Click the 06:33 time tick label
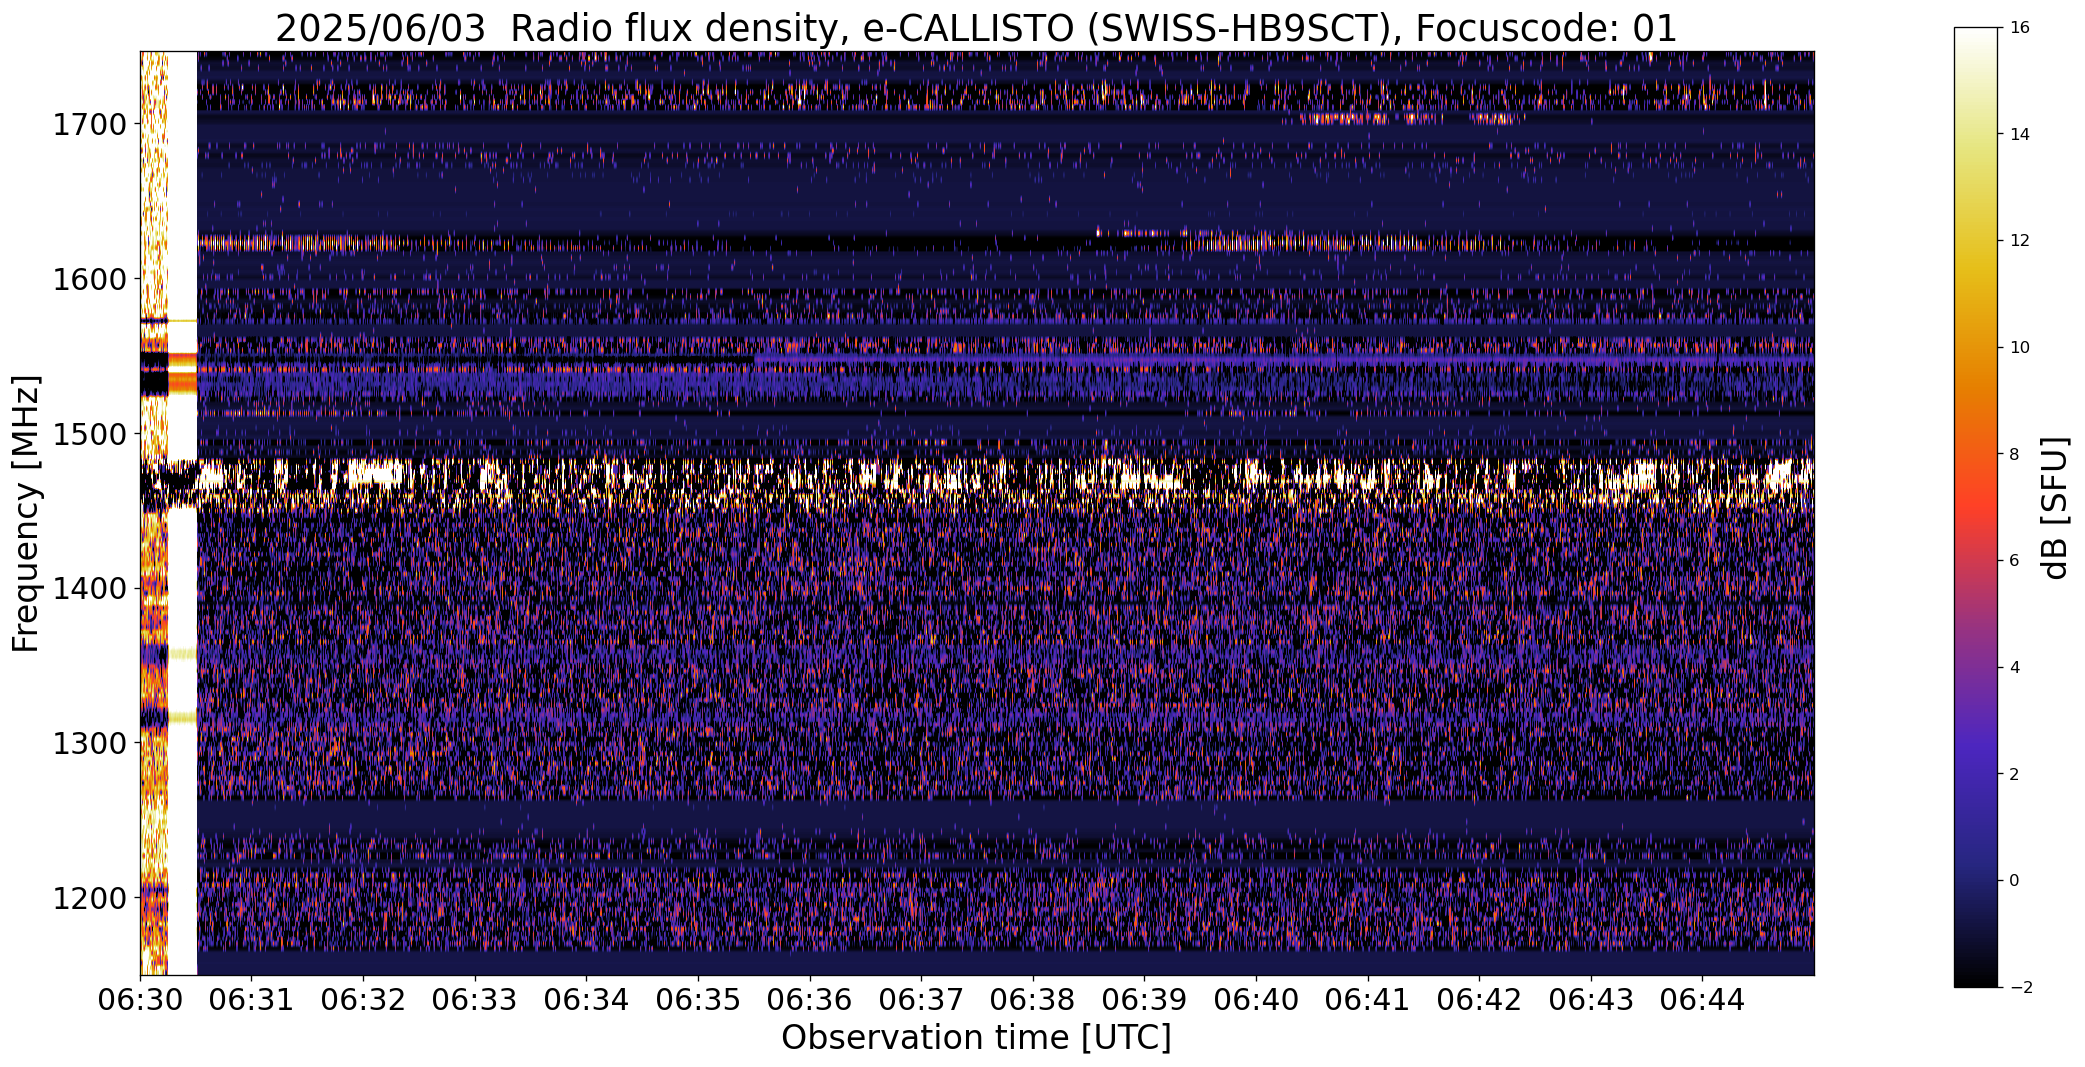 click(x=475, y=1000)
